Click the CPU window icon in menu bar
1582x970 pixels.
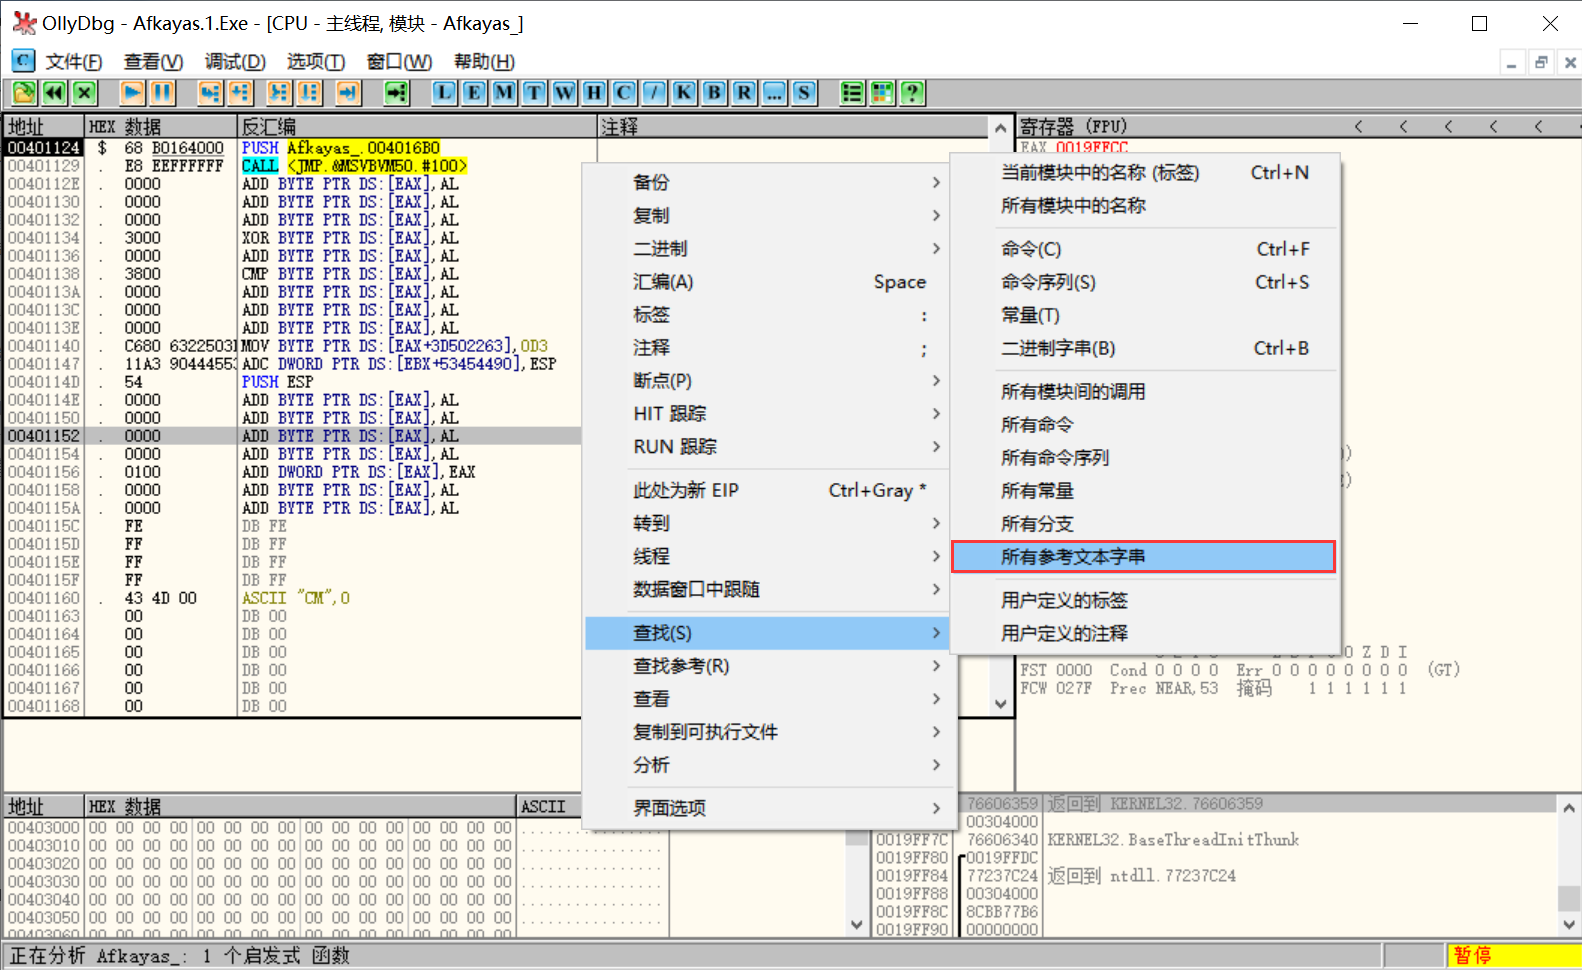23,61
